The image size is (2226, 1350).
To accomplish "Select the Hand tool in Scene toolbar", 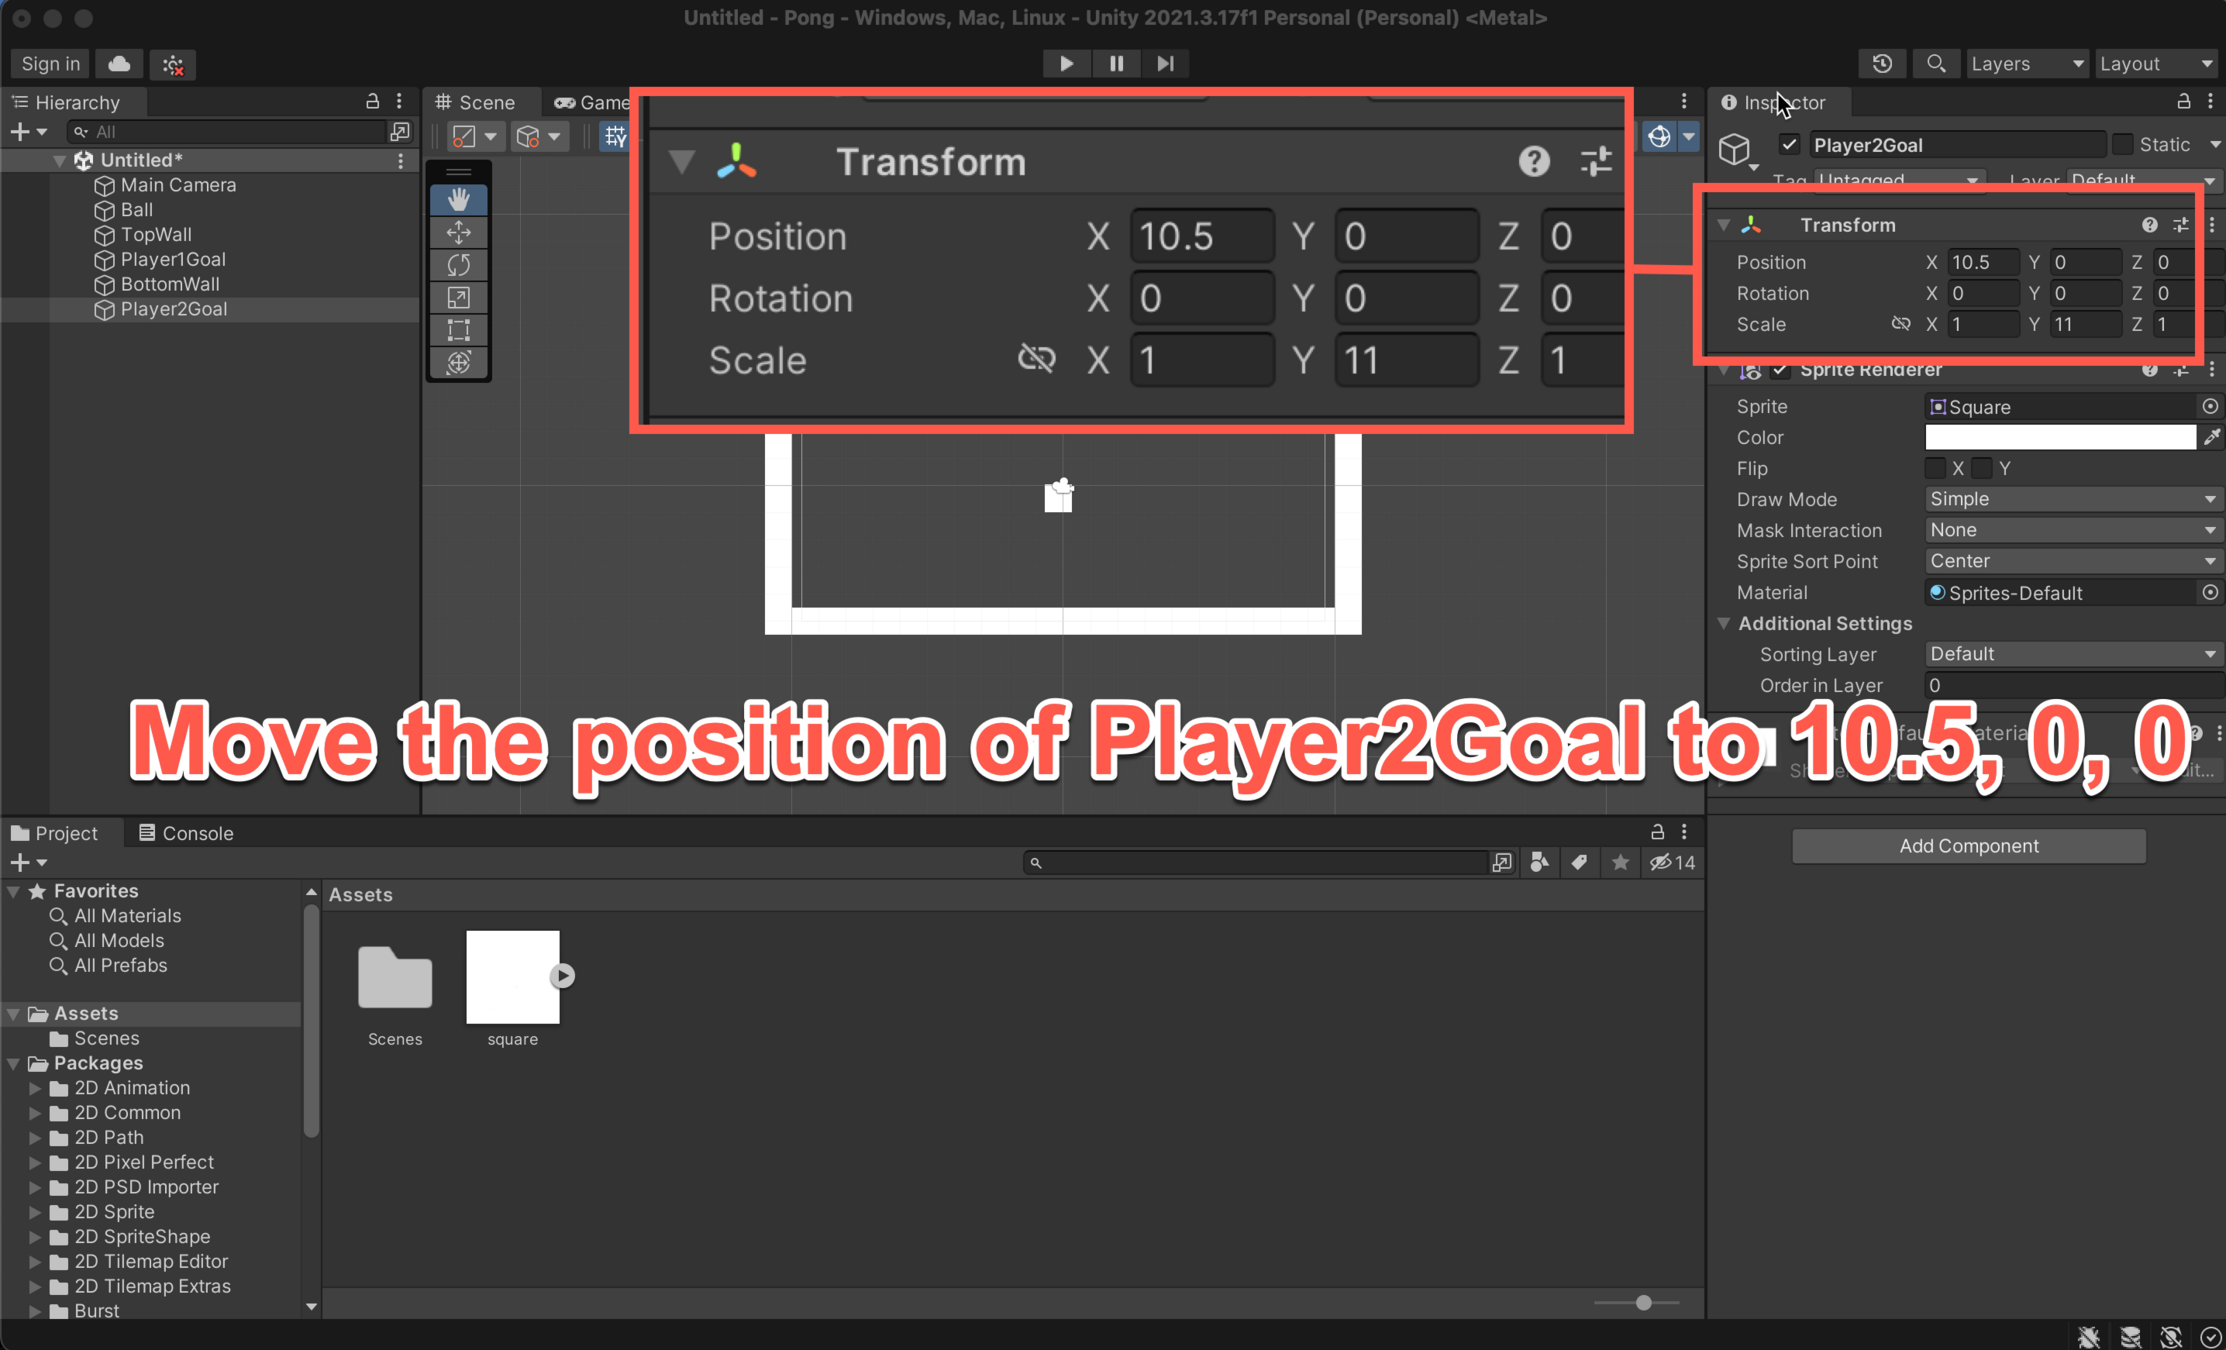I will pyautogui.click(x=459, y=199).
